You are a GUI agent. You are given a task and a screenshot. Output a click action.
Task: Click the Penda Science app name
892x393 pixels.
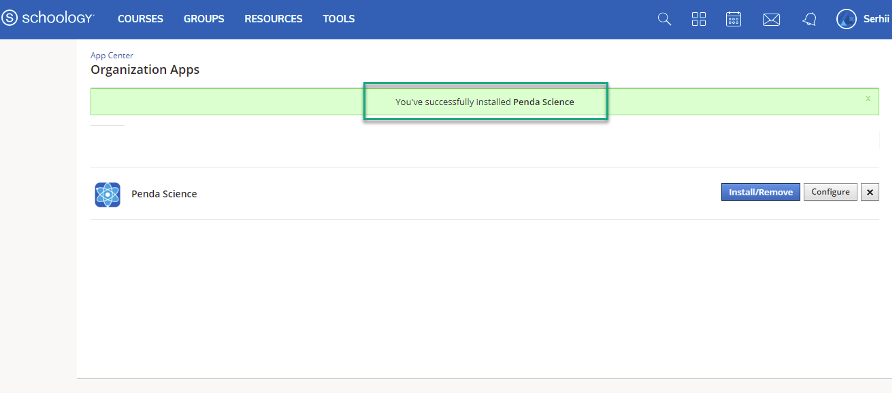tap(164, 194)
